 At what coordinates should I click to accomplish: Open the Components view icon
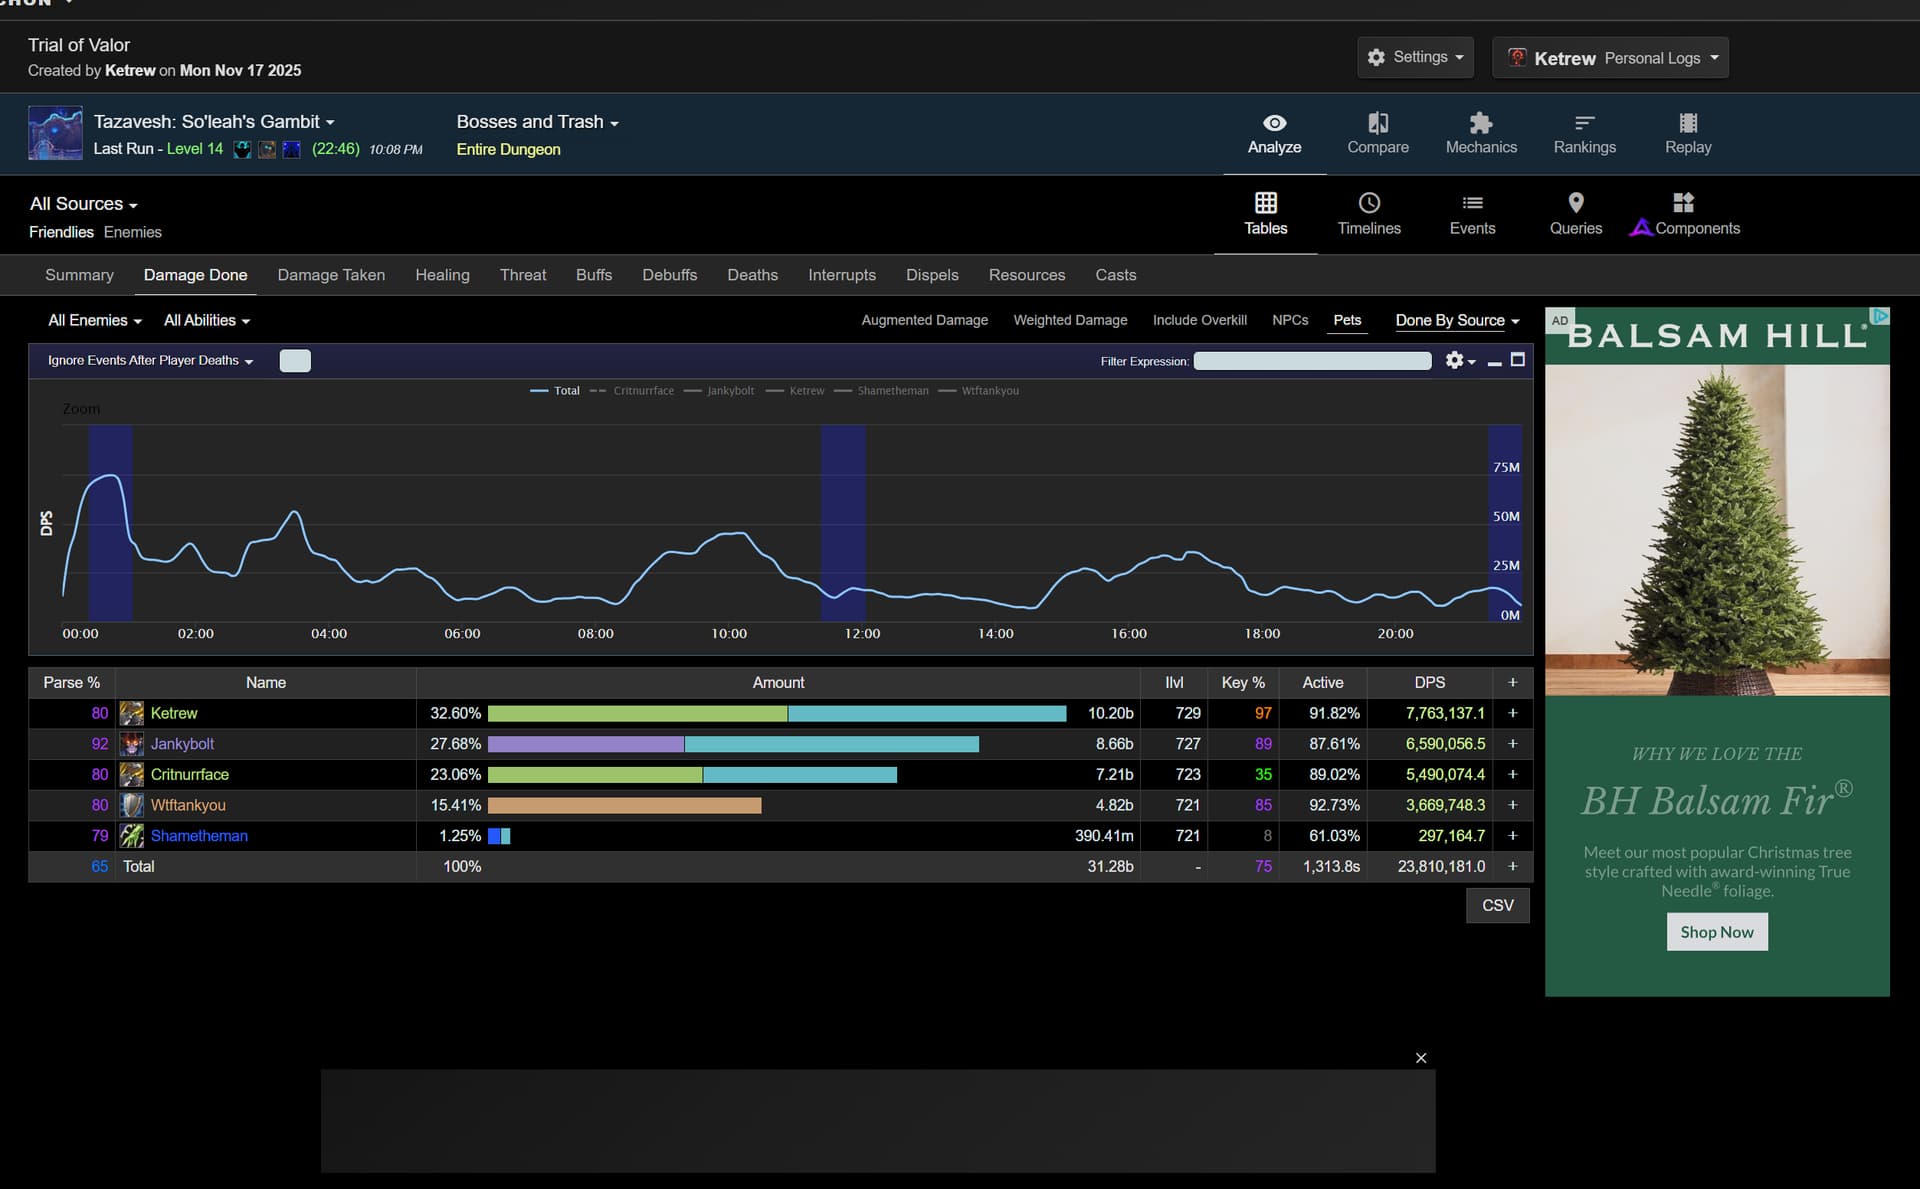(x=1684, y=204)
